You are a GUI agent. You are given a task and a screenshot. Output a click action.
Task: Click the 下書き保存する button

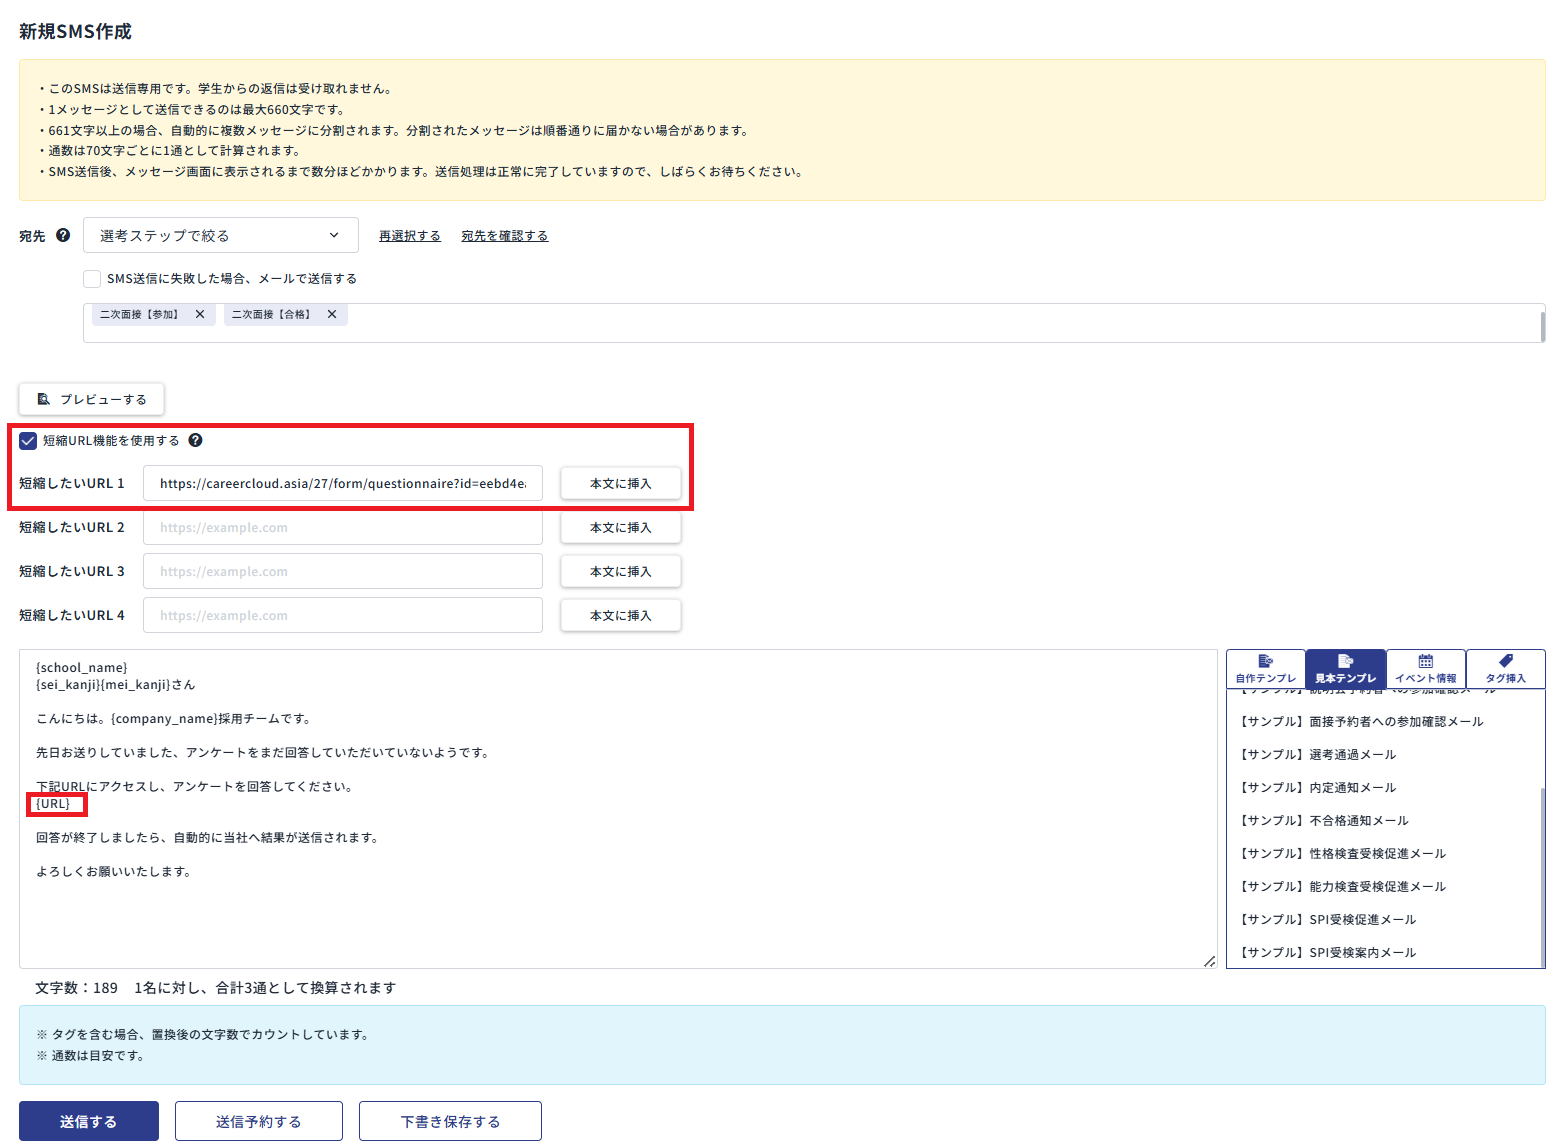pos(450,1121)
